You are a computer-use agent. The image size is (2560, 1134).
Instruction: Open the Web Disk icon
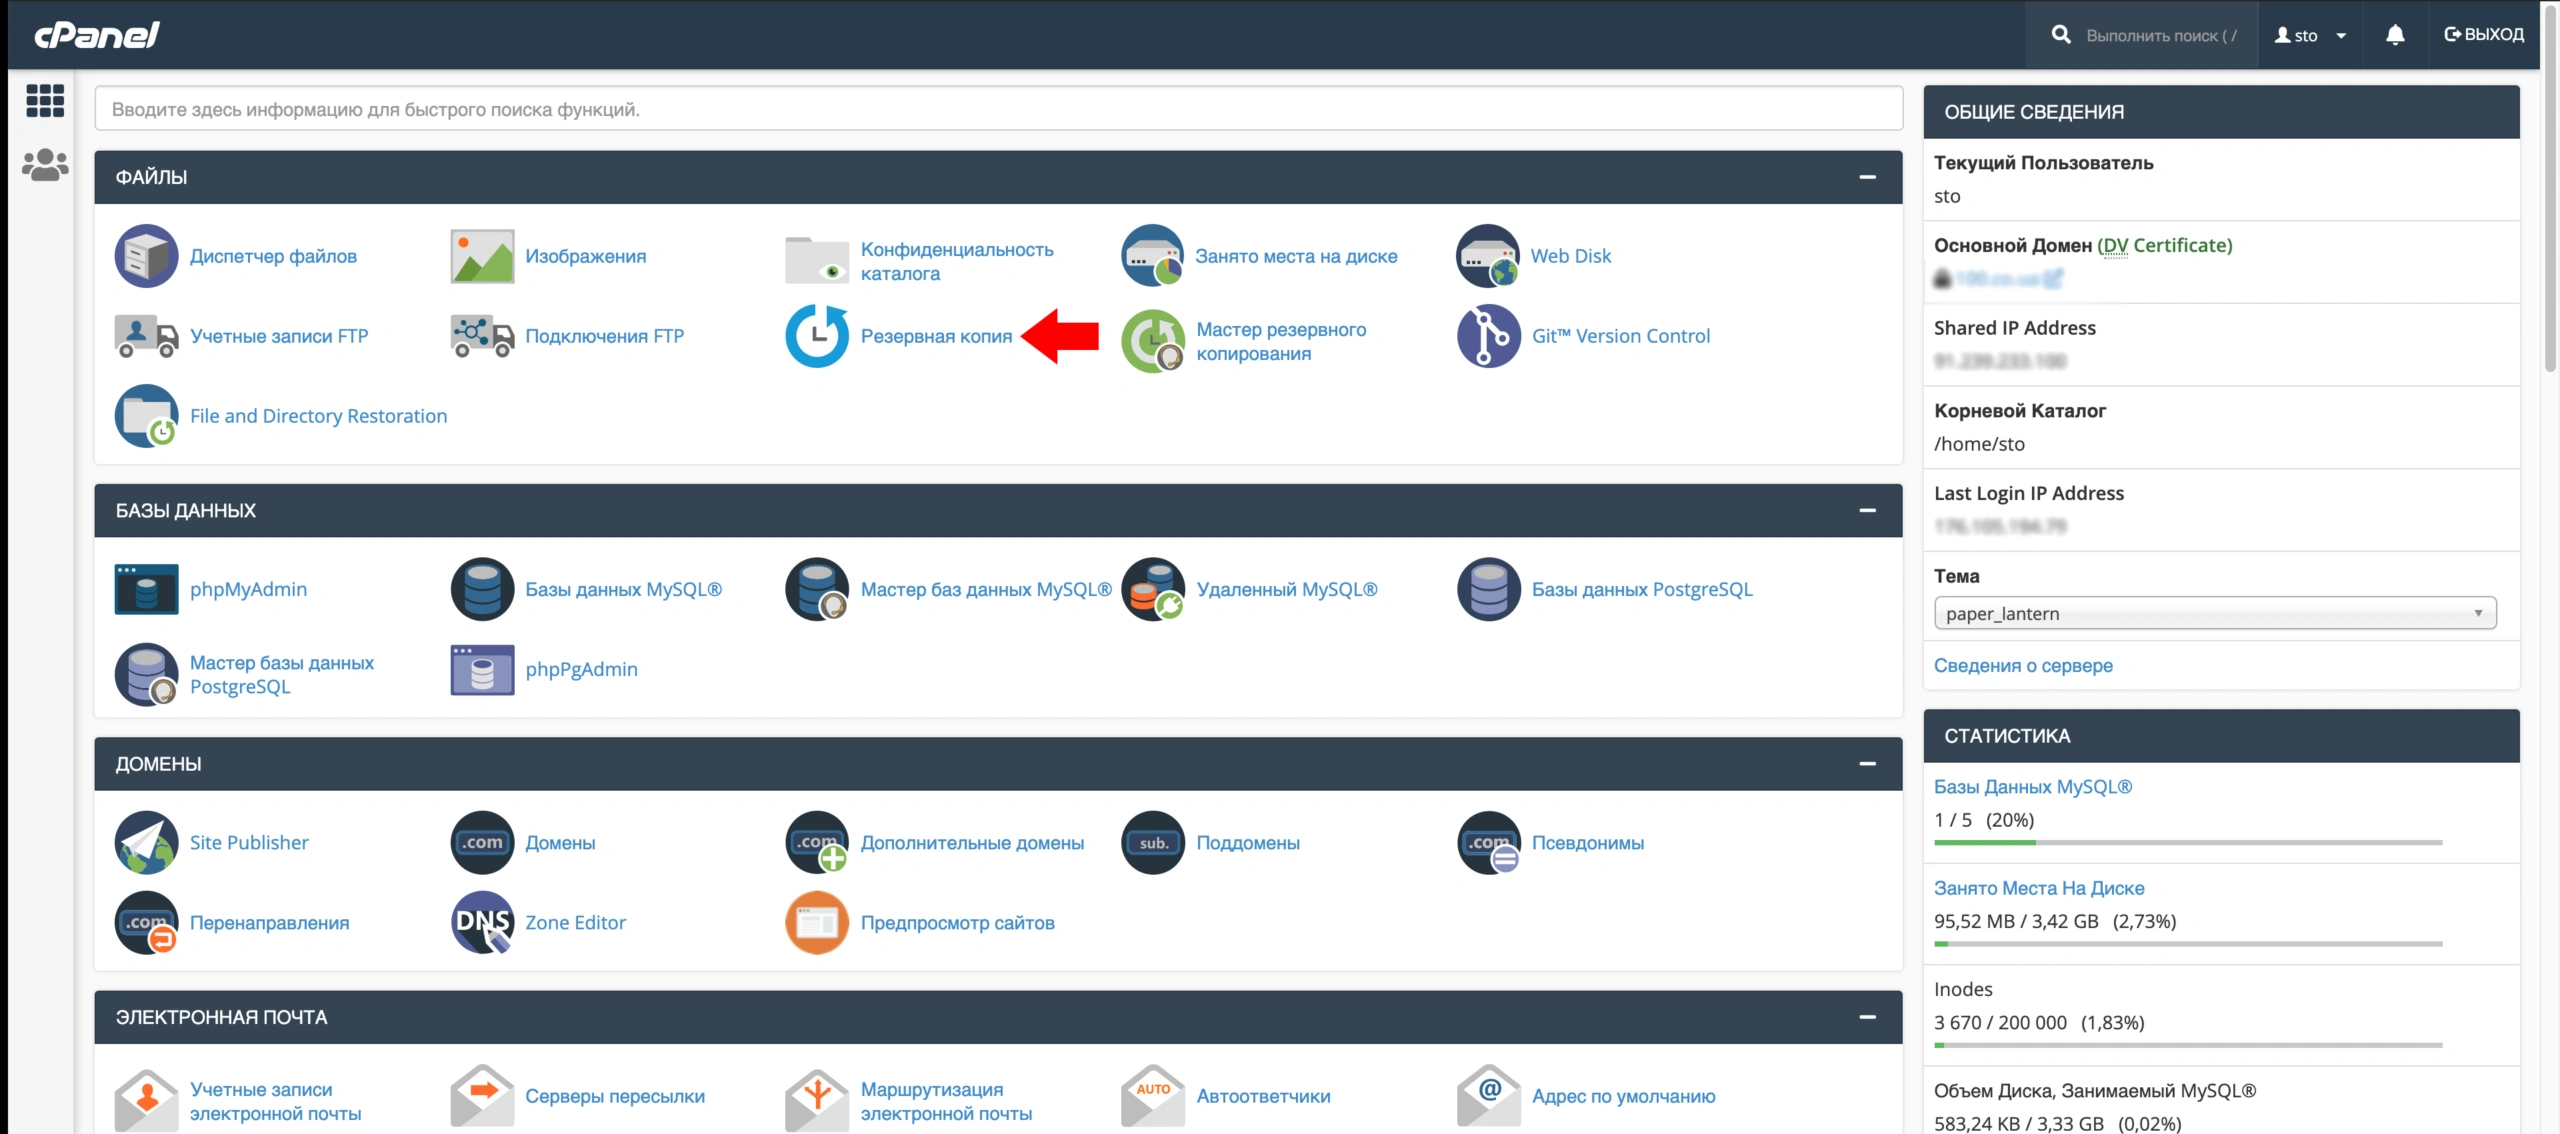[1488, 256]
